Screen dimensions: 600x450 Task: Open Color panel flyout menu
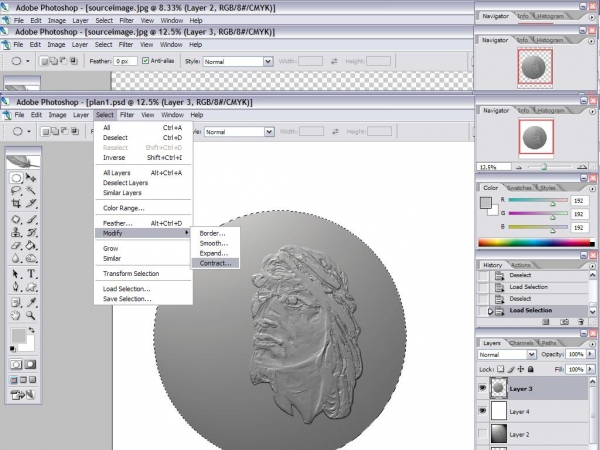pos(592,188)
